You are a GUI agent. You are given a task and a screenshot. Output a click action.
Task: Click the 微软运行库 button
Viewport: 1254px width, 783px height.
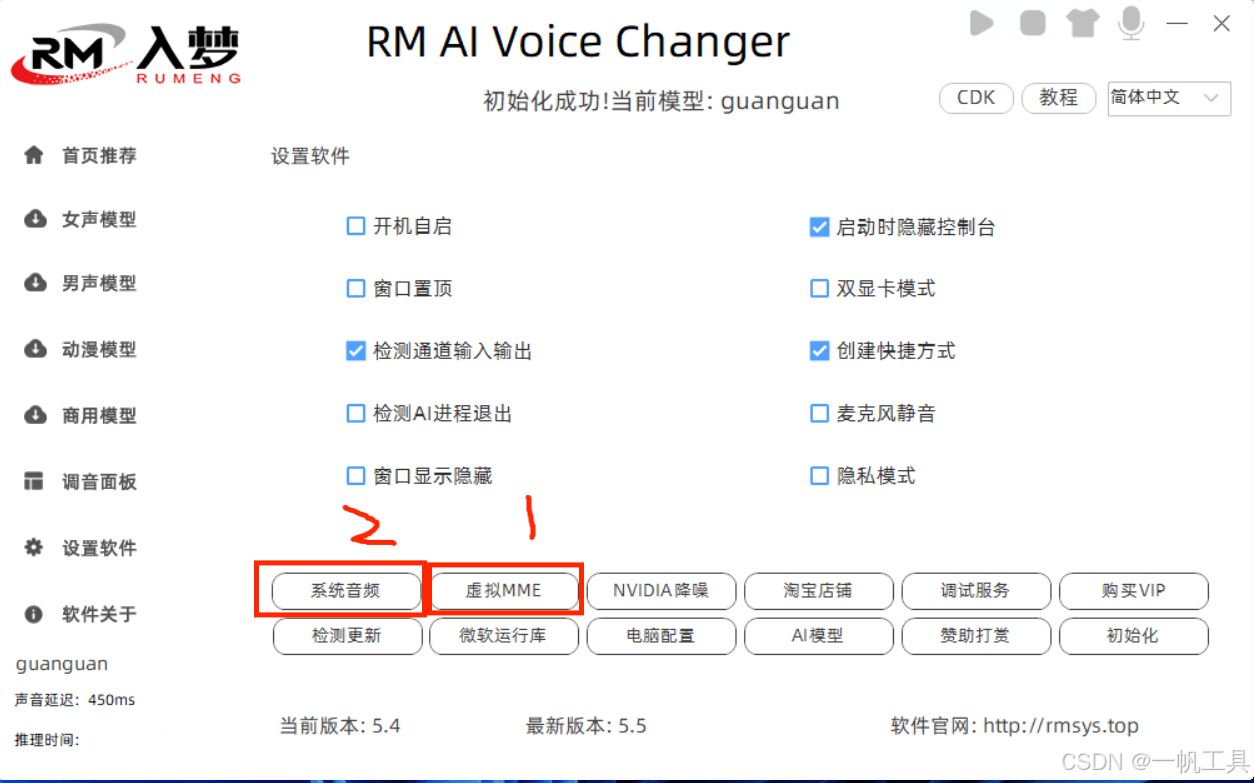(504, 635)
